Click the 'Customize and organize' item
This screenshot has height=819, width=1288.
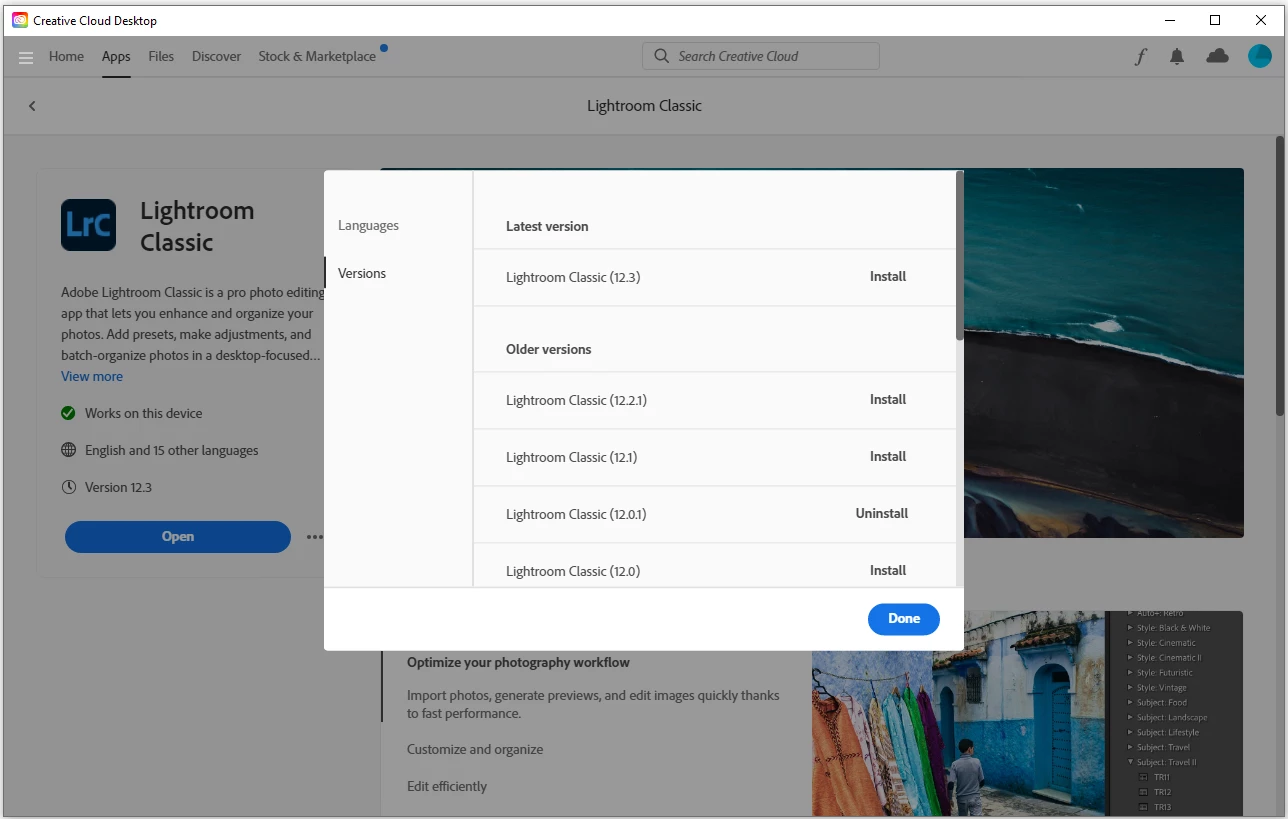[475, 749]
